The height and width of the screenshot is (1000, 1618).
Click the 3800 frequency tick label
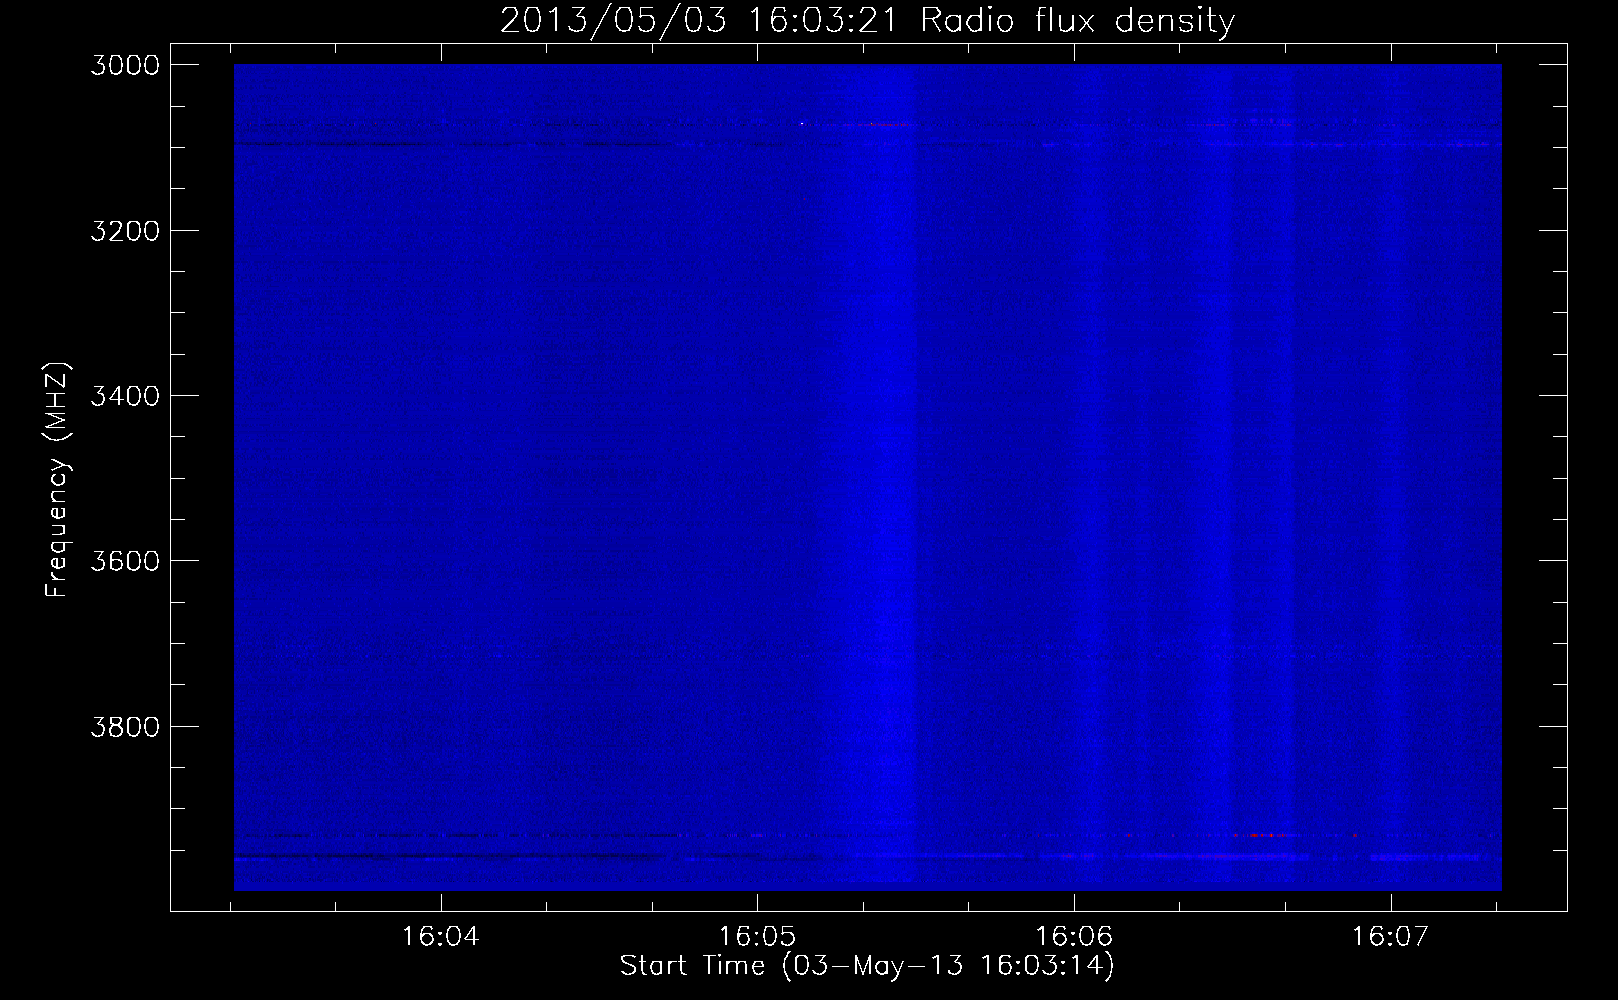[125, 726]
